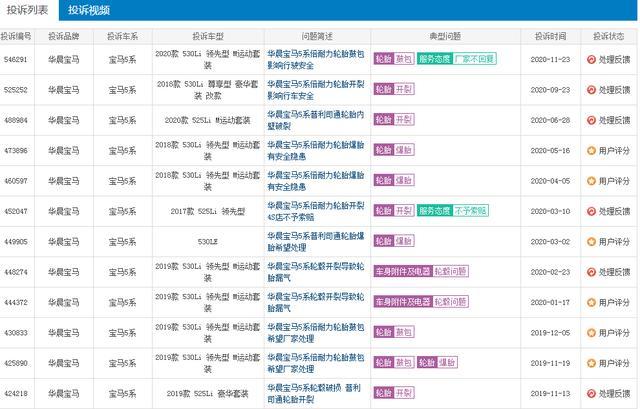
Task: Click the 投诉车型 column header
Action: [x=208, y=36]
